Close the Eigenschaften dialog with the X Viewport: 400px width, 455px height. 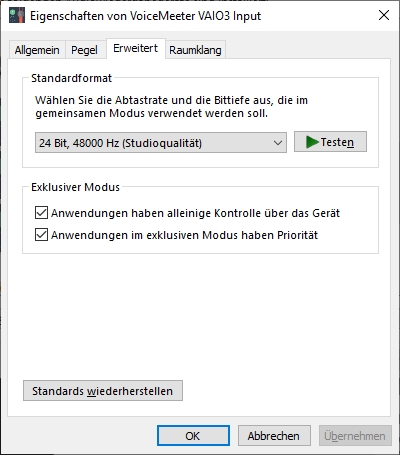click(x=384, y=15)
